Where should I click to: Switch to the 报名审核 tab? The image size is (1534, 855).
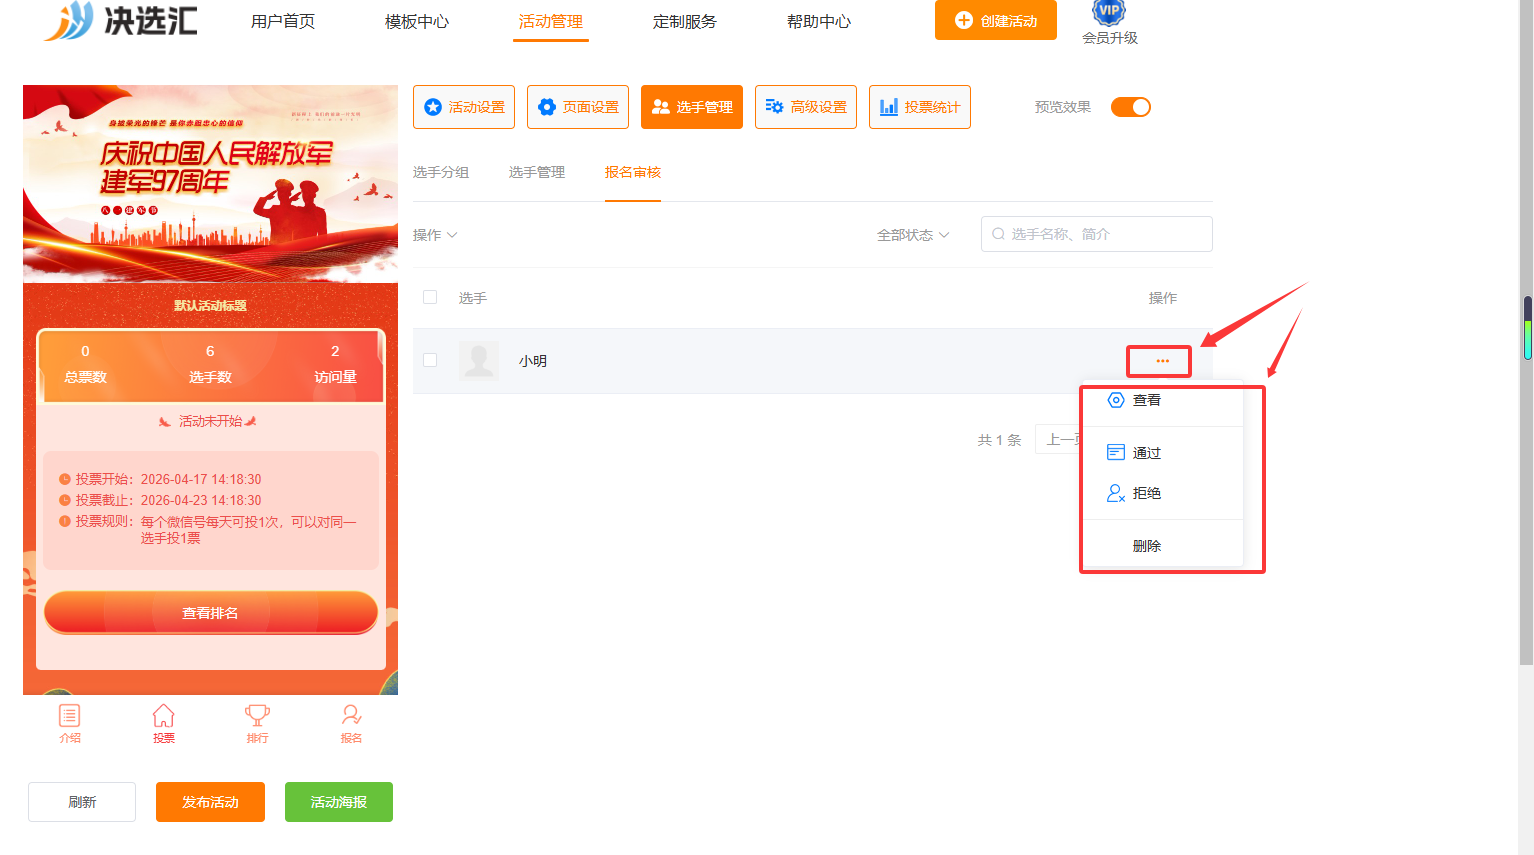633,172
